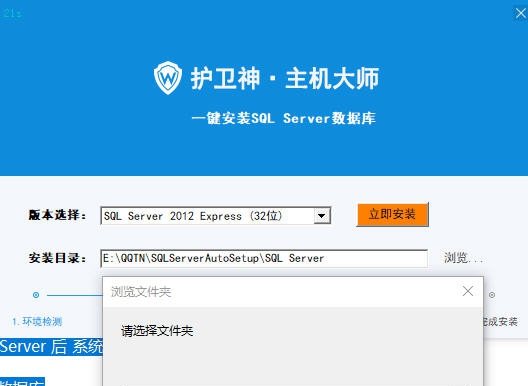Click the last progress step circle

pos(492,295)
